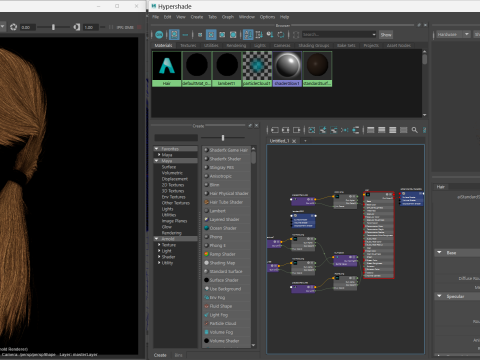Collapse the Specular section in Property Editor
Screen dimensions: 480x360
(439, 296)
